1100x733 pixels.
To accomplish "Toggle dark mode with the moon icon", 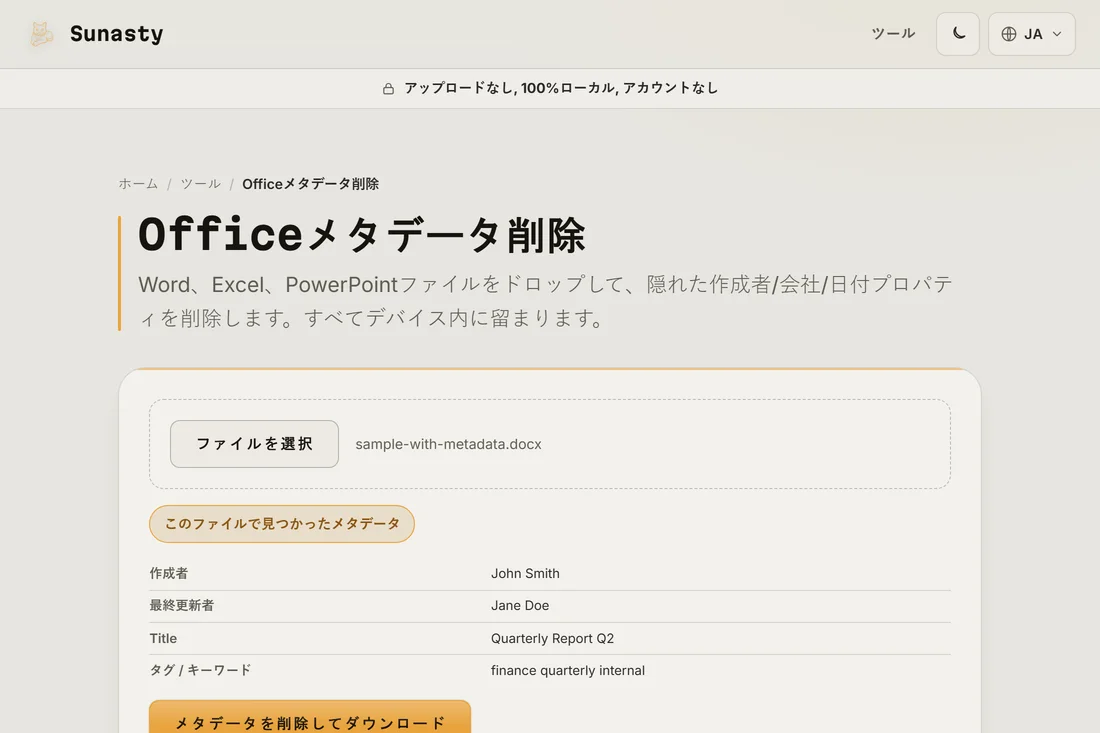I will (x=958, y=34).
